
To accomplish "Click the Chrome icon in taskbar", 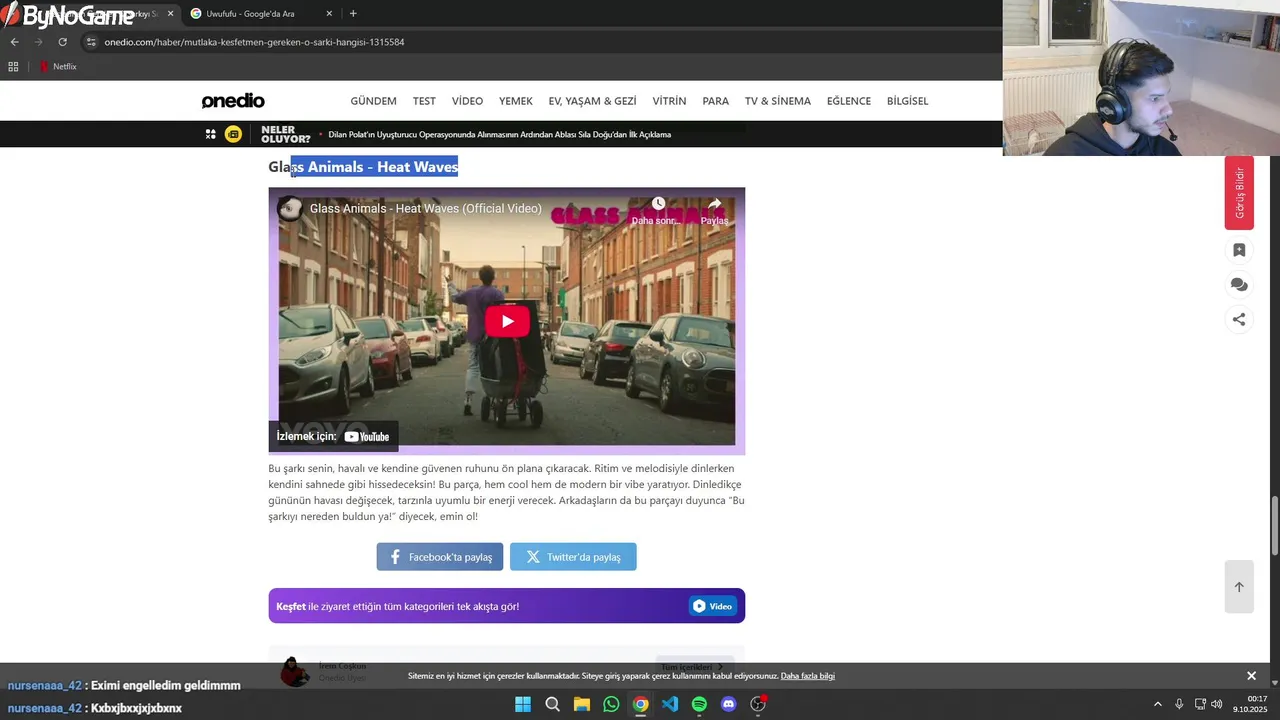I will tap(641, 704).
